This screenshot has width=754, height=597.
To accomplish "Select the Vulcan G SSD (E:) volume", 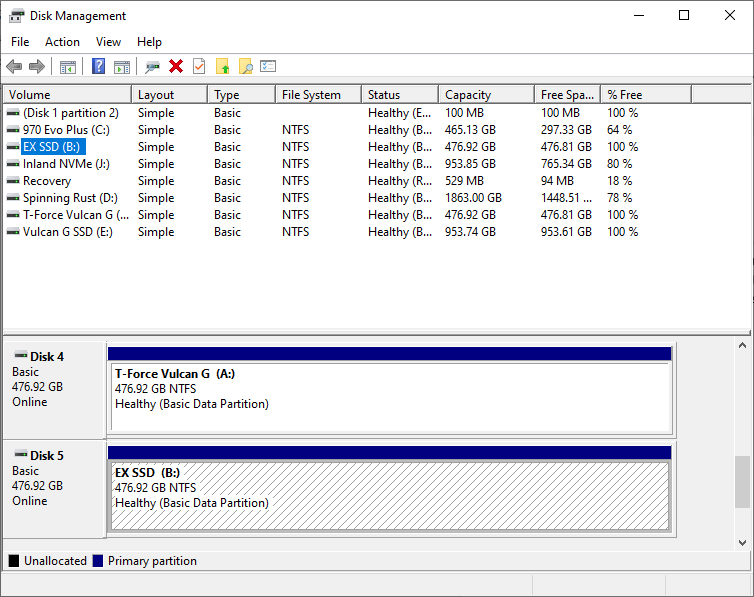I will (348, 232).
